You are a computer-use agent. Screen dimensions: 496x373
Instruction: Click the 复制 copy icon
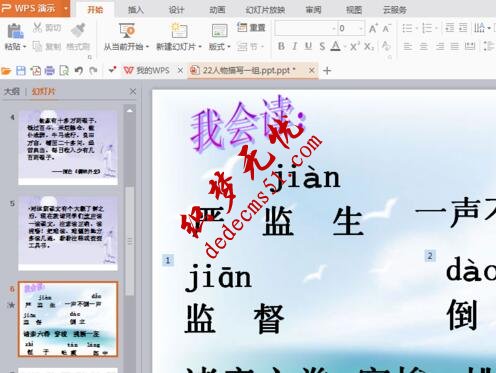[37, 46]
